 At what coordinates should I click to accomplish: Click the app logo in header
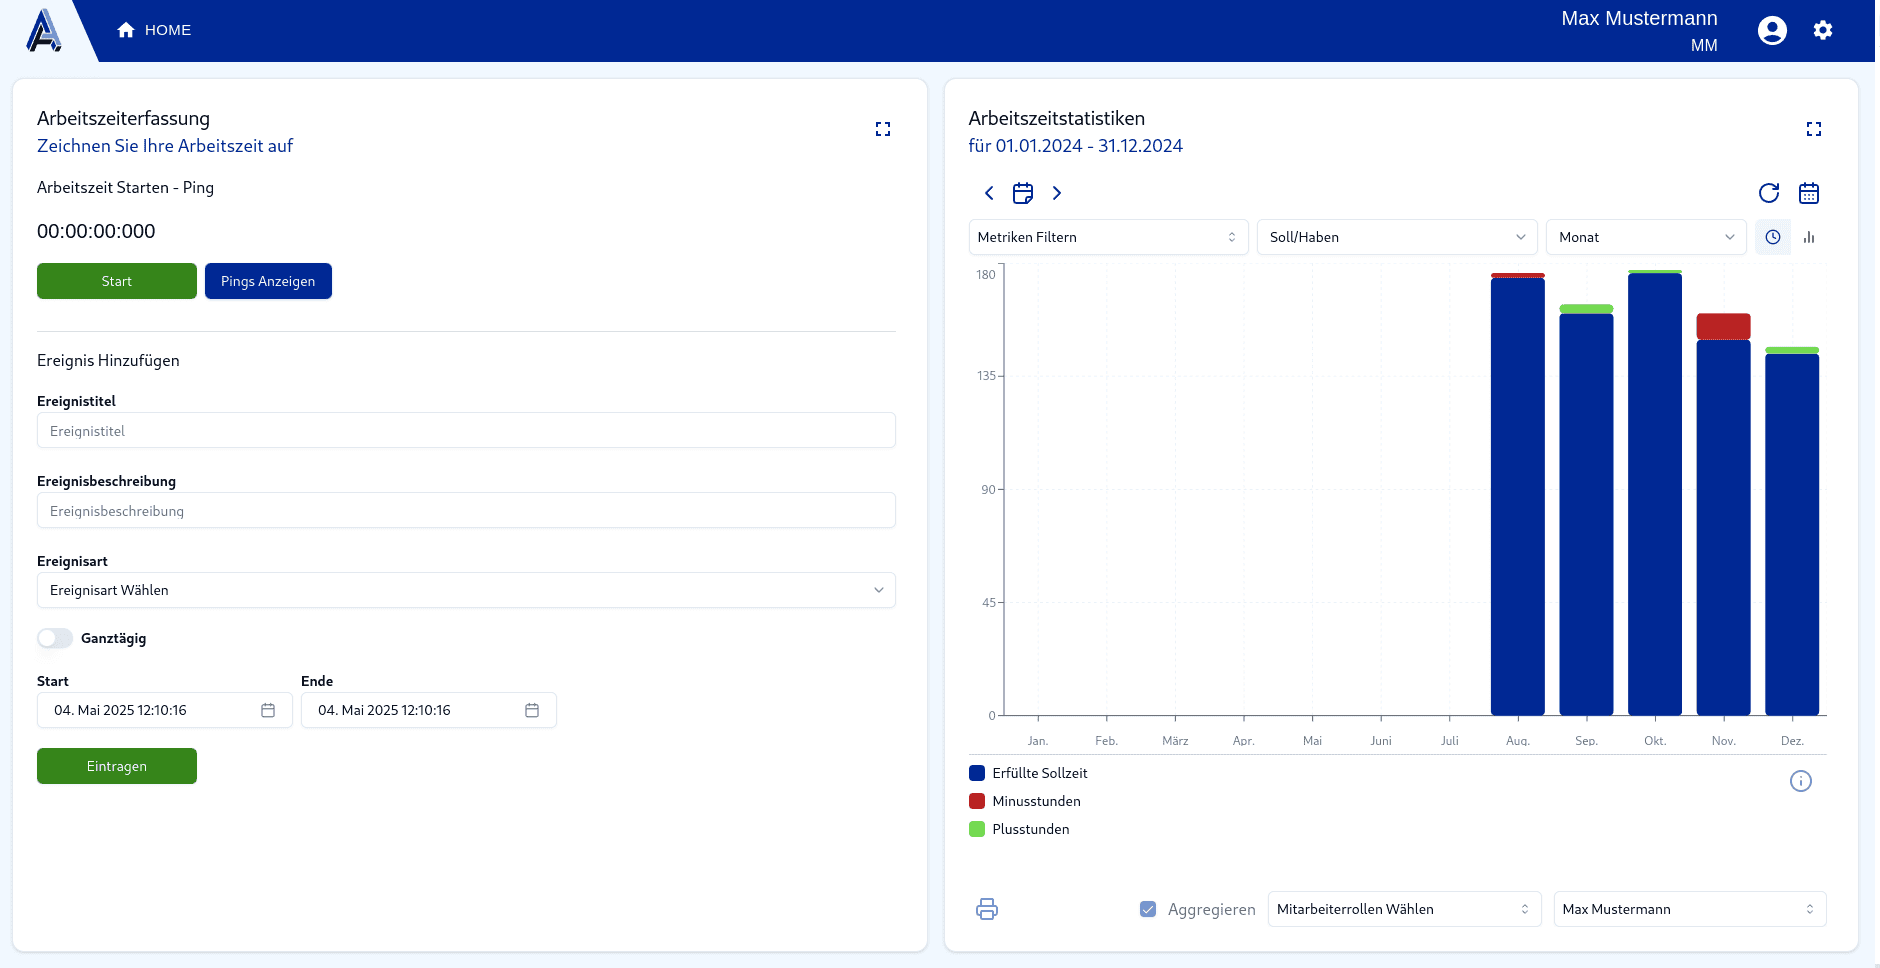point(43,30)
